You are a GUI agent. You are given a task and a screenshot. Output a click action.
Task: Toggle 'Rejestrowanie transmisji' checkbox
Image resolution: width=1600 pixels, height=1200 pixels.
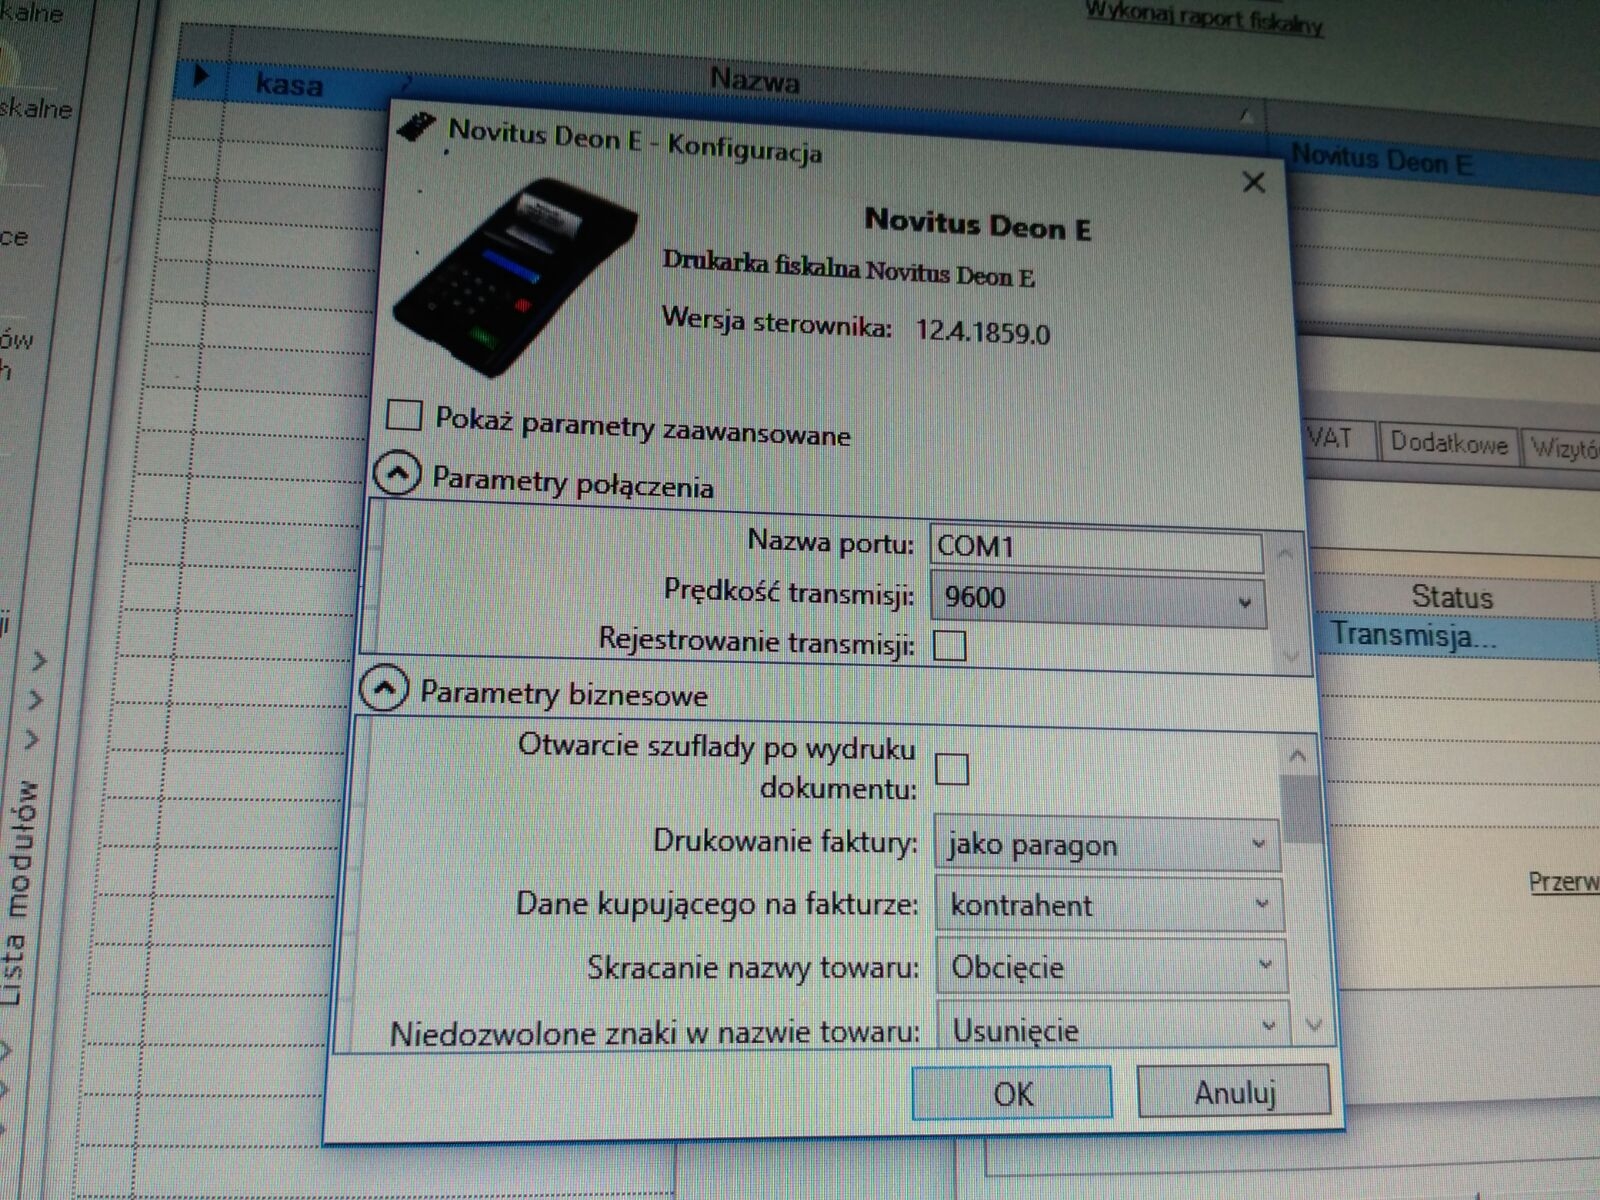coord(949,645)
